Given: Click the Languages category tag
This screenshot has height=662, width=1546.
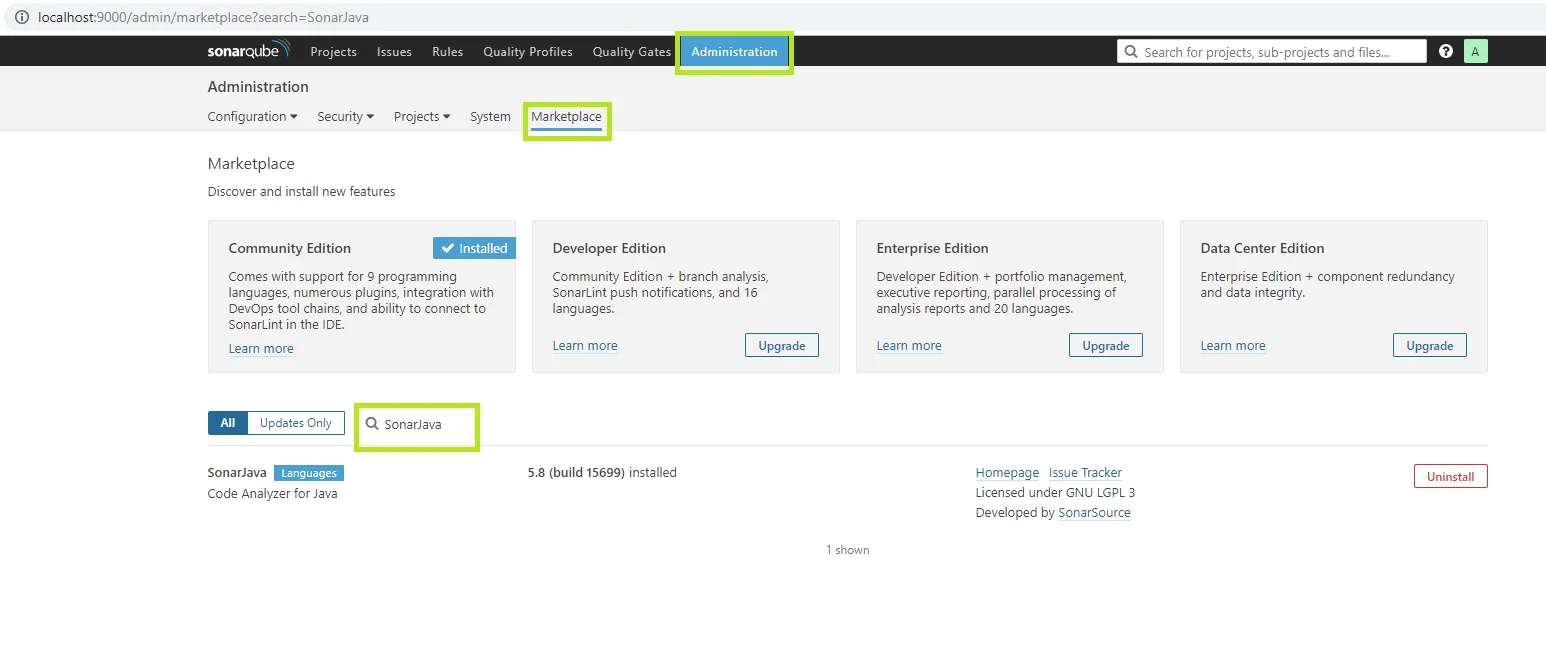Looking at the screenshot, I should [x=309, y=473].
